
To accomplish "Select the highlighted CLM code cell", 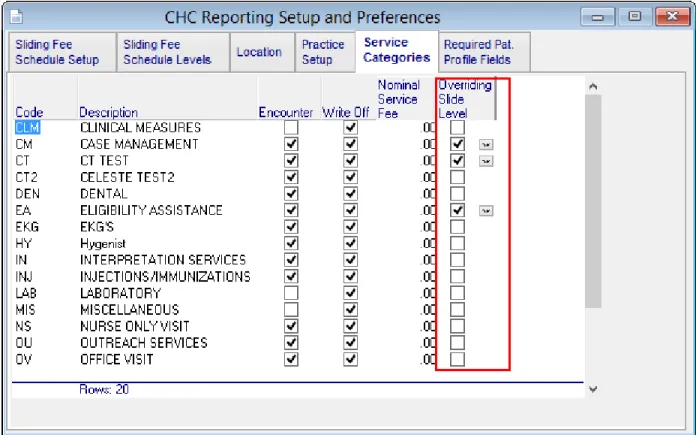I will tap(28, 128).
